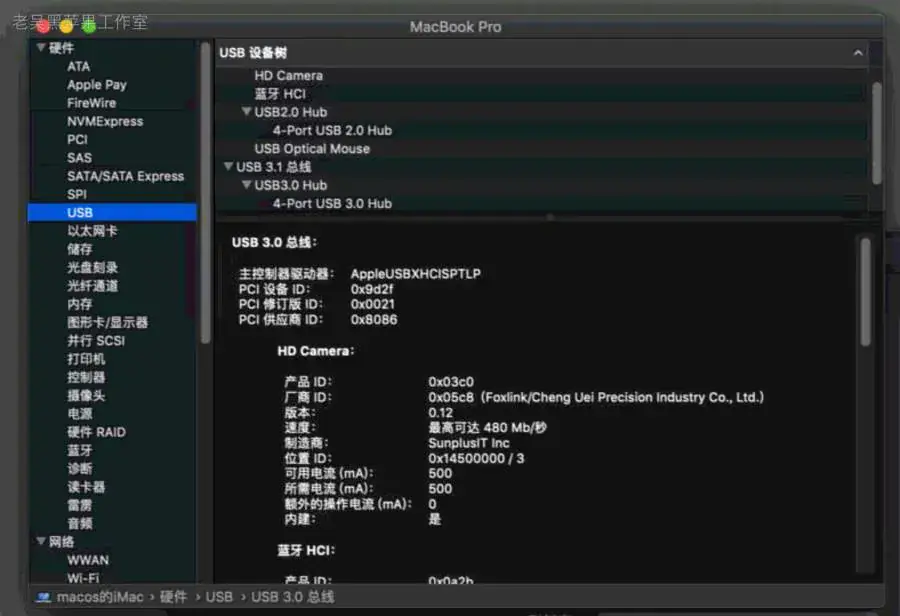Click the AppleUSBXHCISPTLP driver value

(x=416, y=274)
